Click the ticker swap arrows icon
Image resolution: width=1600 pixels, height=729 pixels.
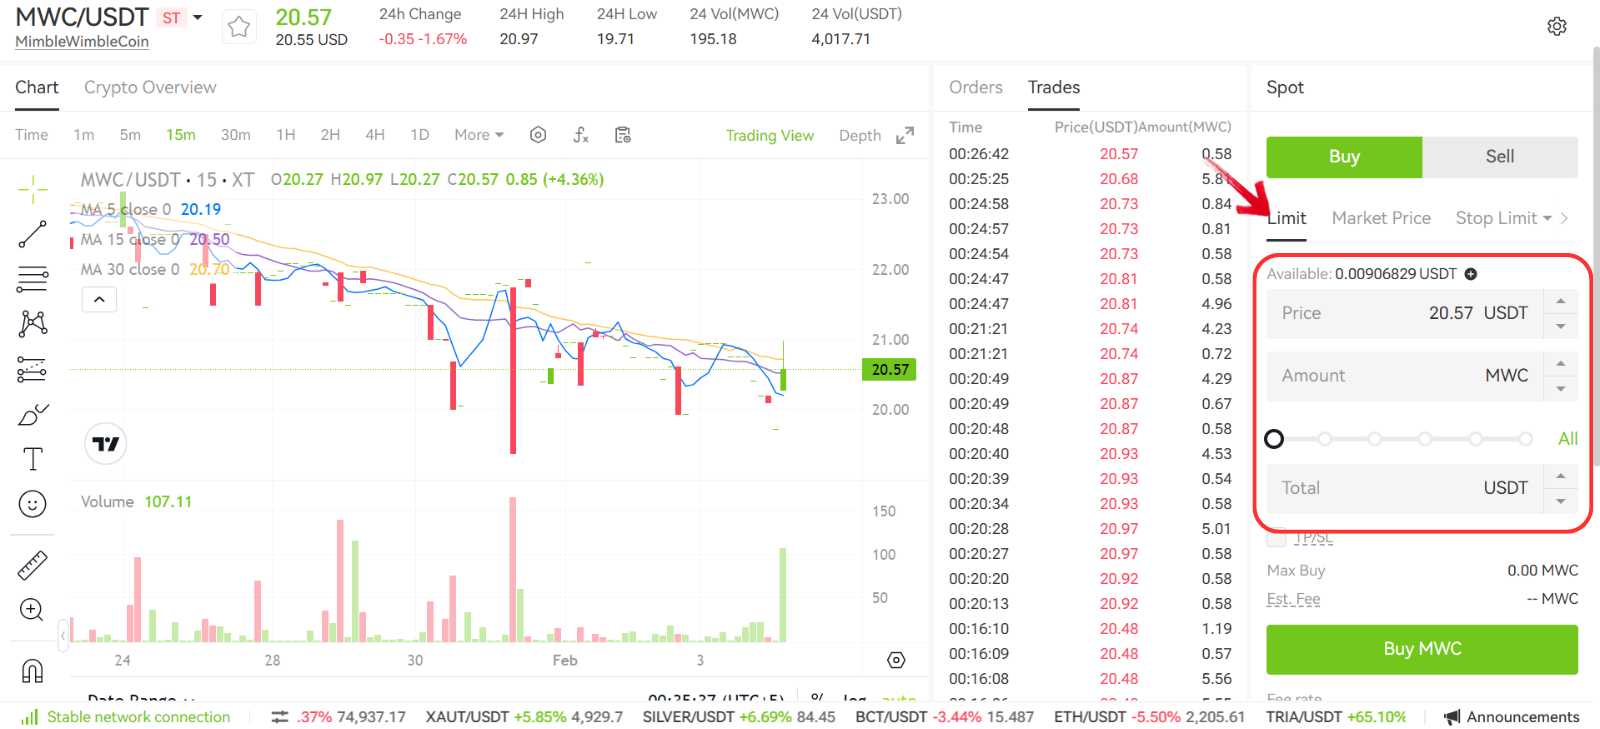click(280, 717)
